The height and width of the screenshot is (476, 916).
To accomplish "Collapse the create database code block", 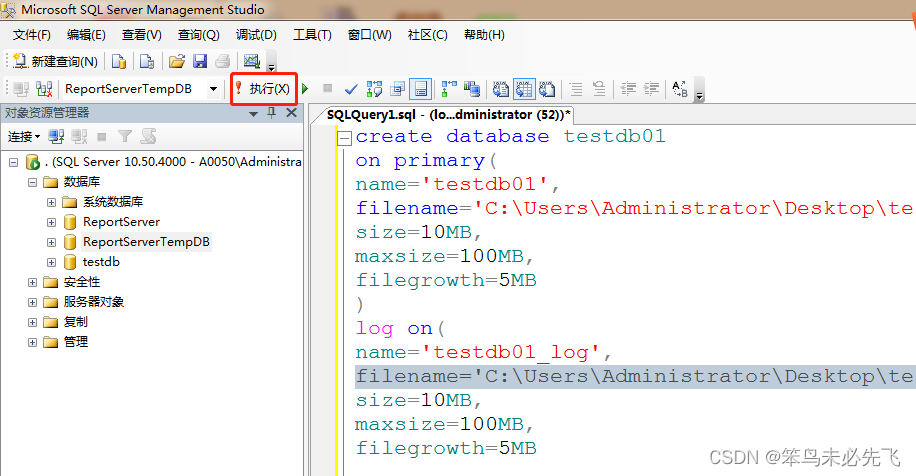I will [345, 138].
